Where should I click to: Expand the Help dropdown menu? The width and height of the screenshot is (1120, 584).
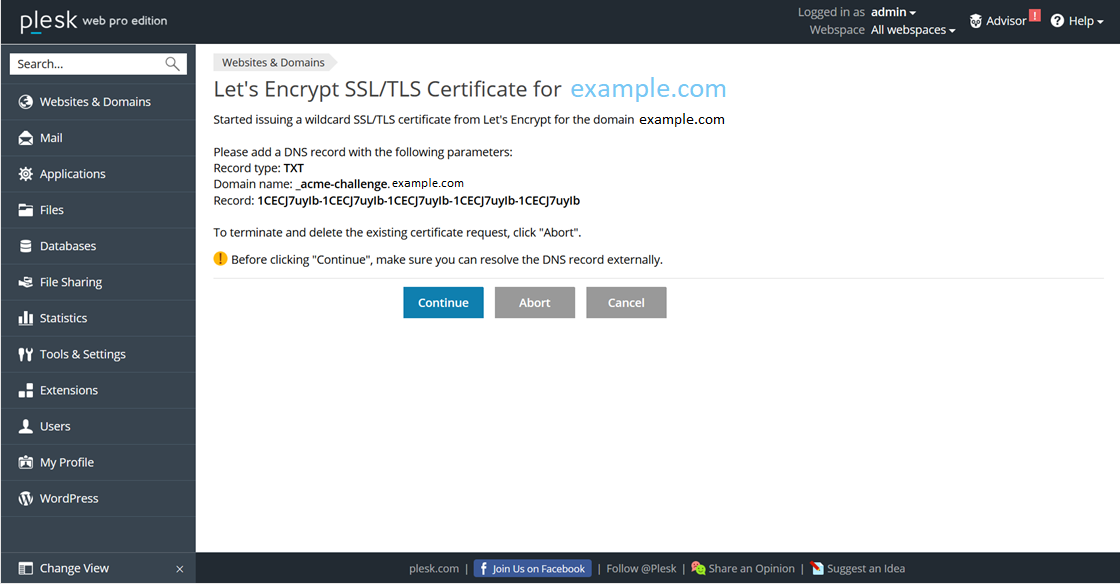1078,21
